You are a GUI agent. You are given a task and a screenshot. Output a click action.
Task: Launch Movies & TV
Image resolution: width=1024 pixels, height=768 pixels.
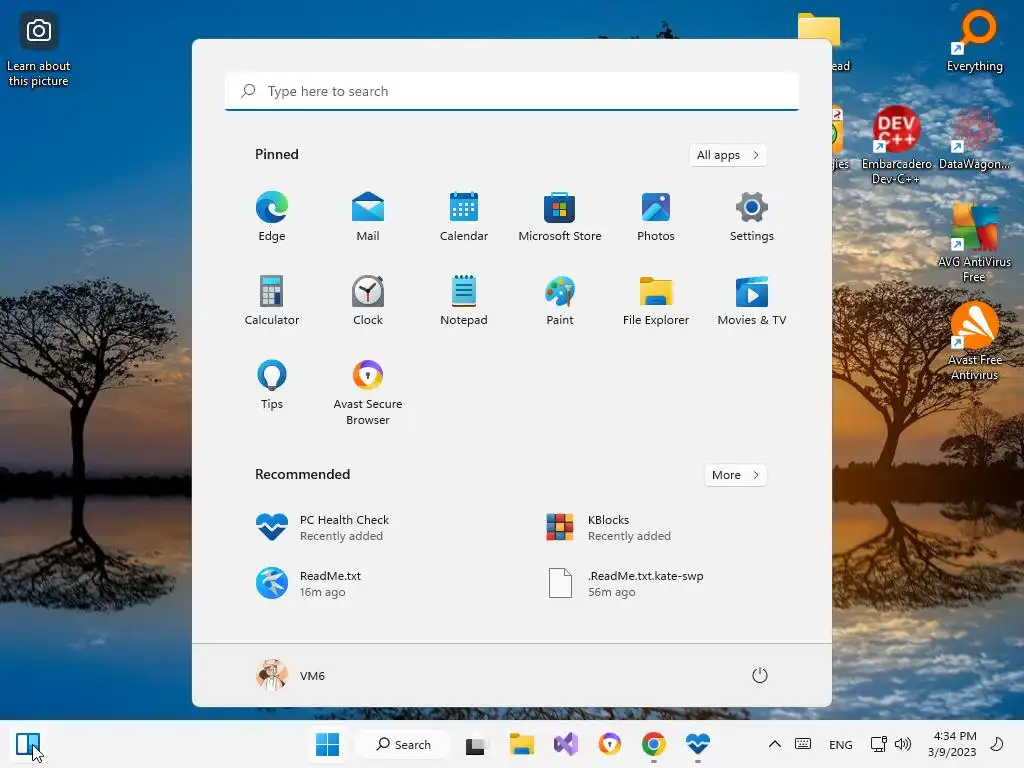pyautogui.click(x=752, y=300)
